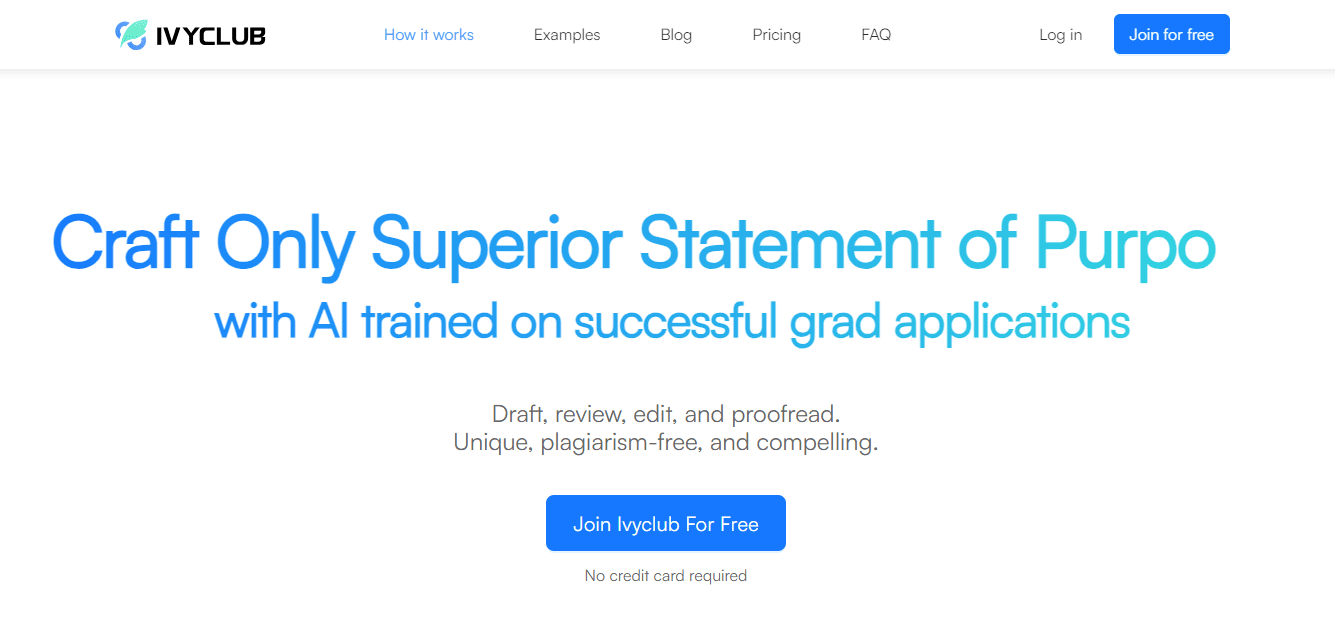View the Pricing page
This screenshot has width=1335, height=617.
click(777, 35)
